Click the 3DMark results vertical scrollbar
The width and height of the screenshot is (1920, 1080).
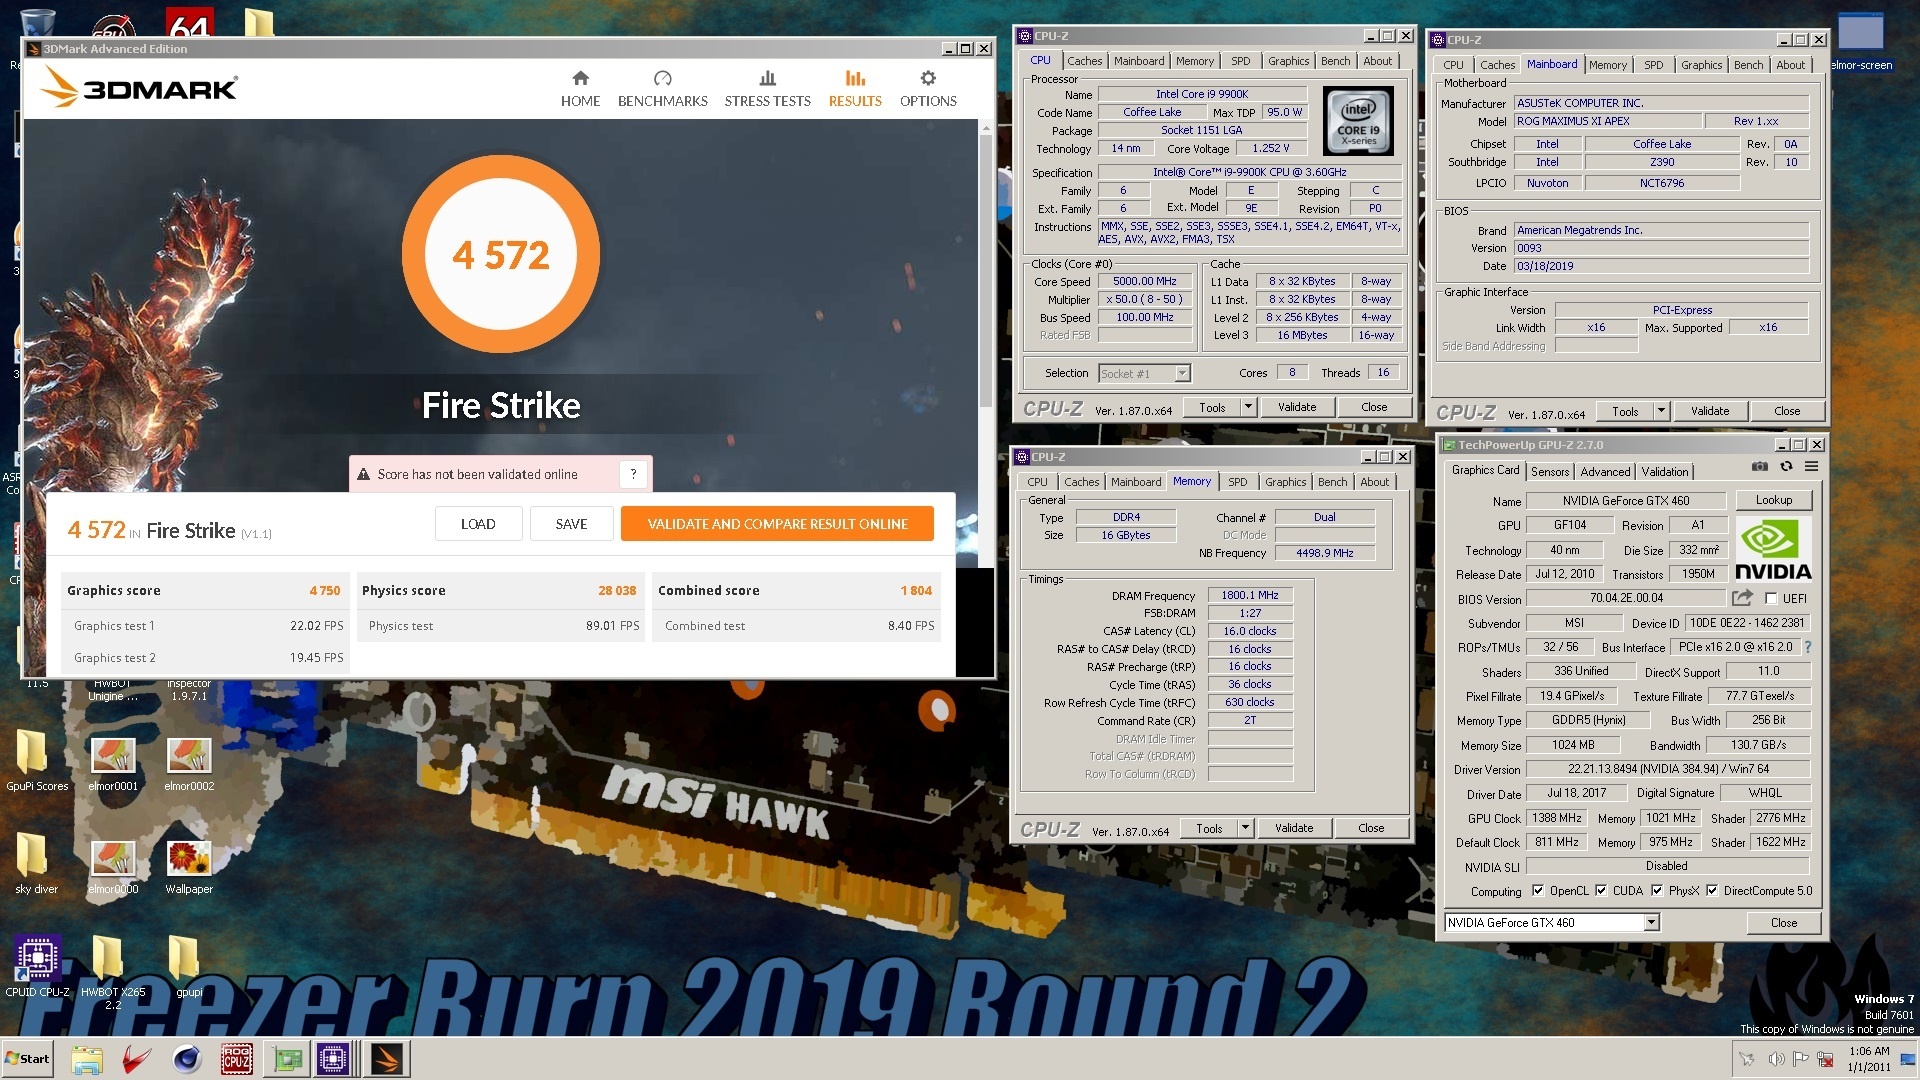pyautogui.click(x=985, y=270)
